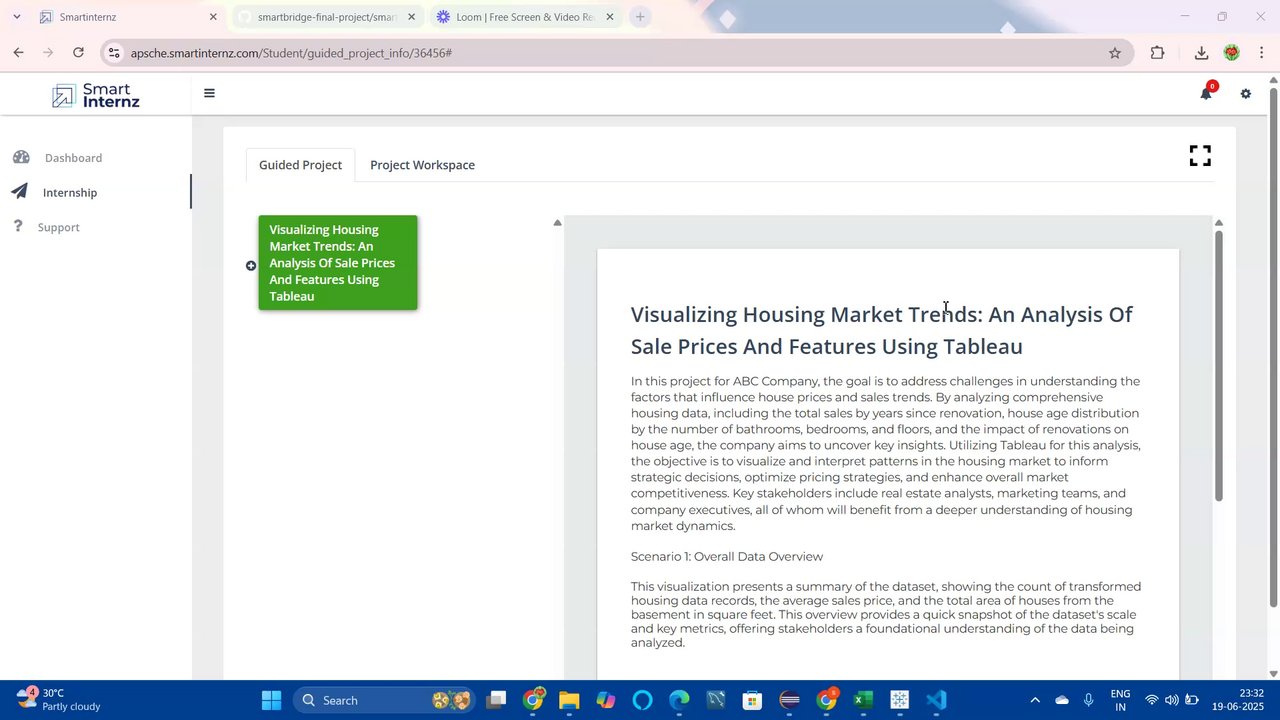Go back to the previous page
The width and height of the screenshot is (1280, 720).
(x=18, y=53)
